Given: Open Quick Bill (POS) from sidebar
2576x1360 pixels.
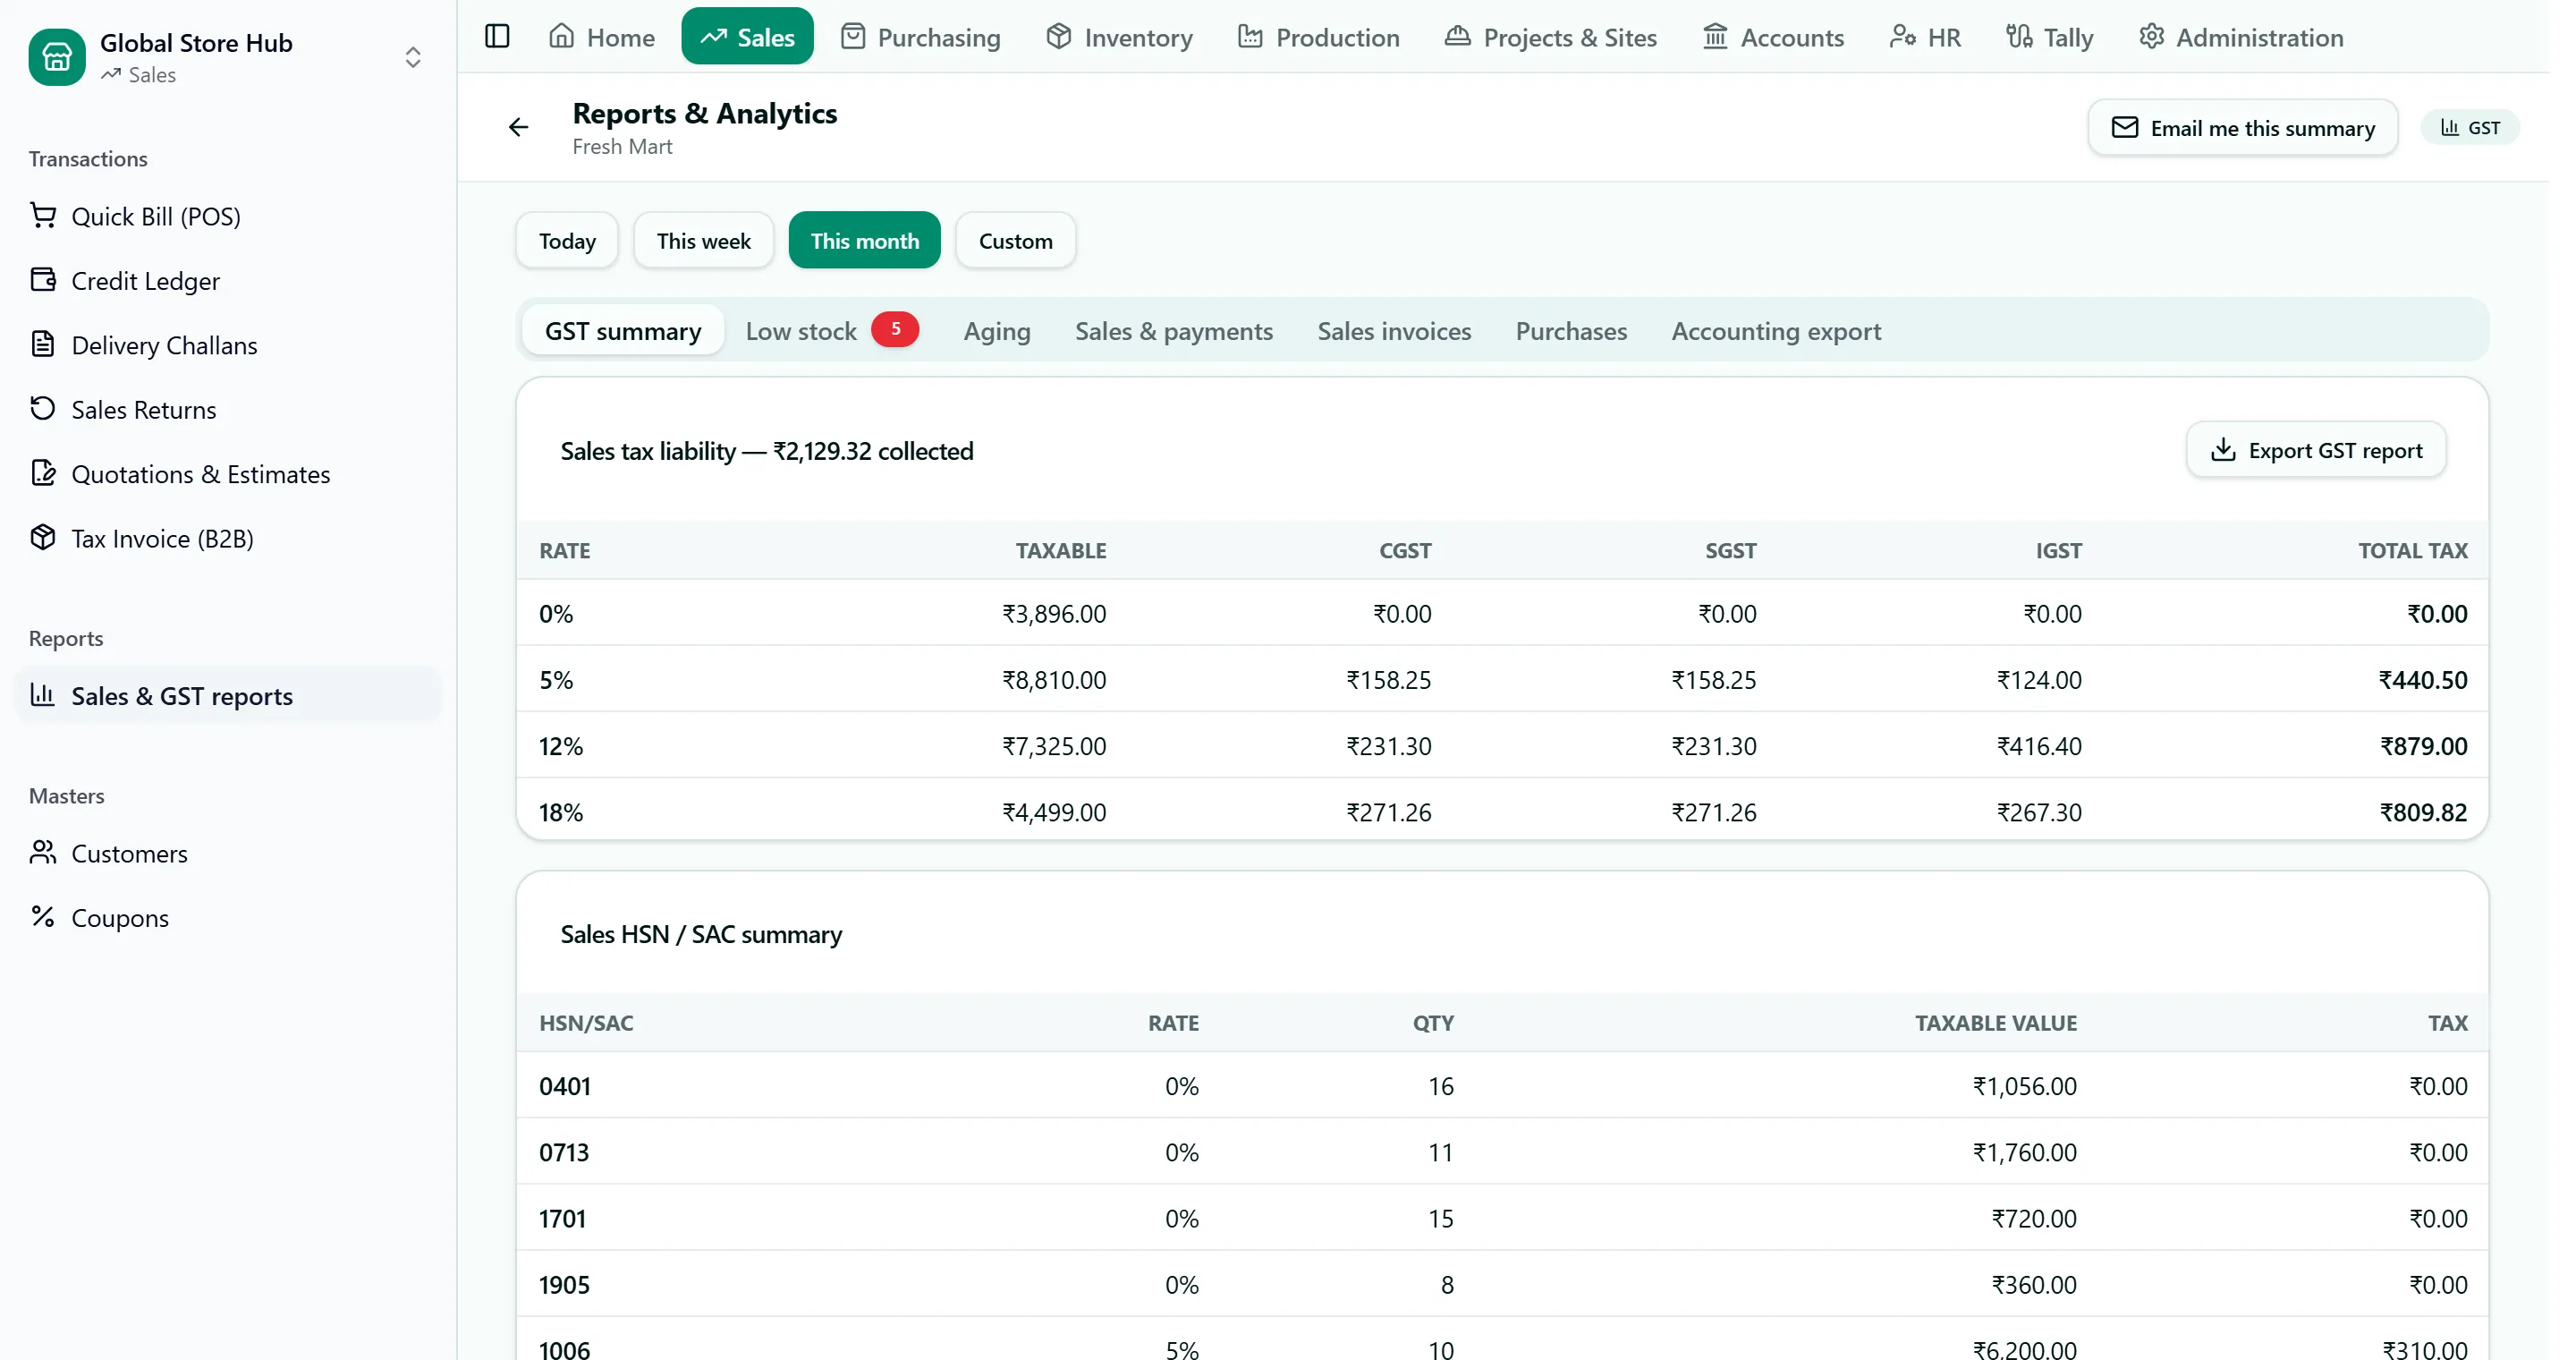Looking at the screenshot, I should tap(228, 216).
